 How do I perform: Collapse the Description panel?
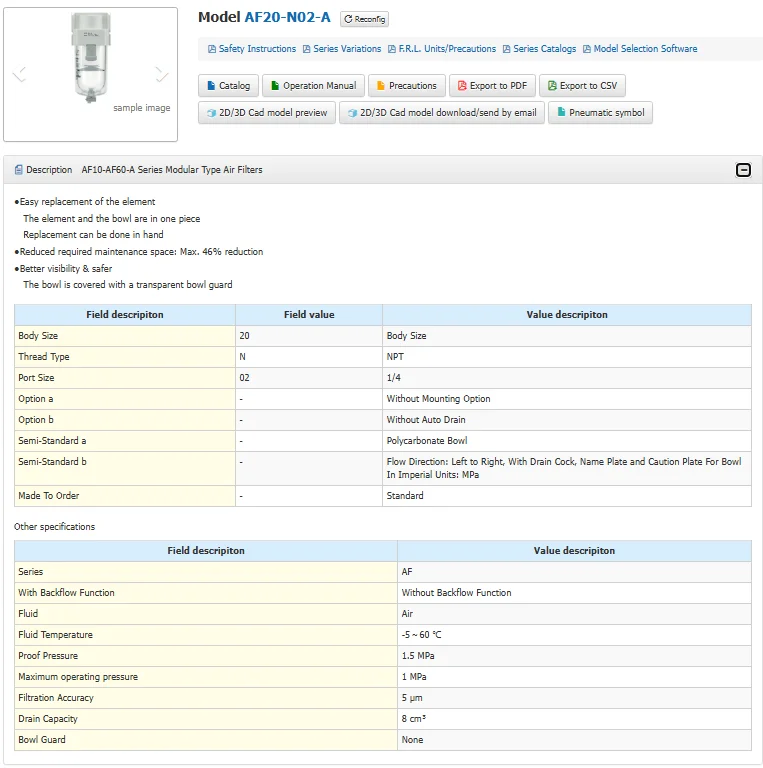pos(743,170)
